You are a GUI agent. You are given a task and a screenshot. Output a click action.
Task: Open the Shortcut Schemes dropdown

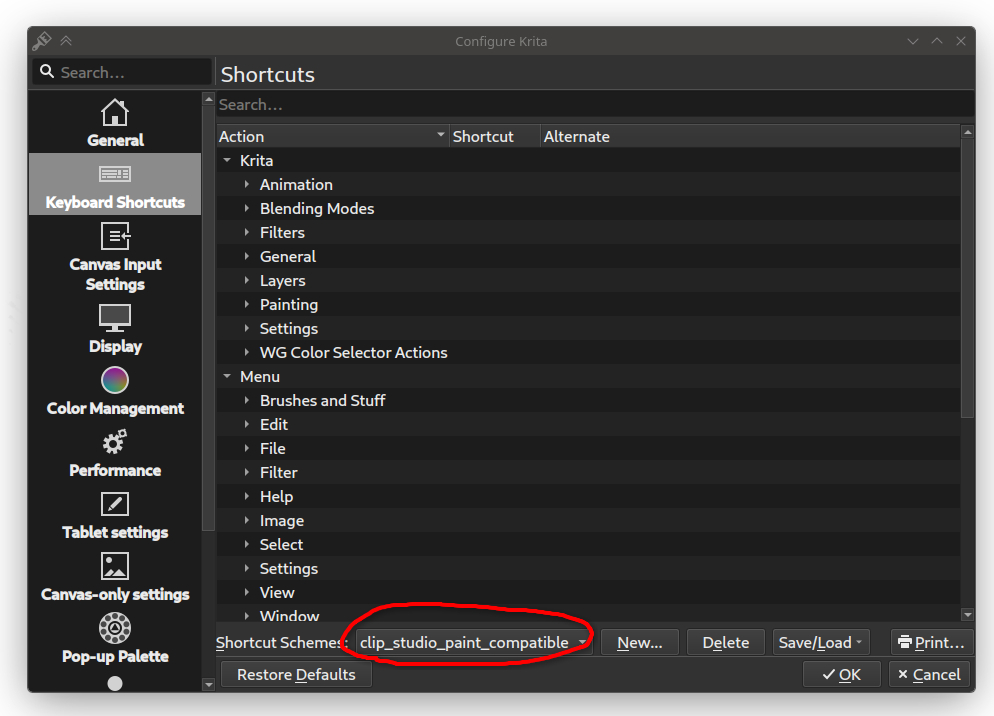click(x=474, y=642)
